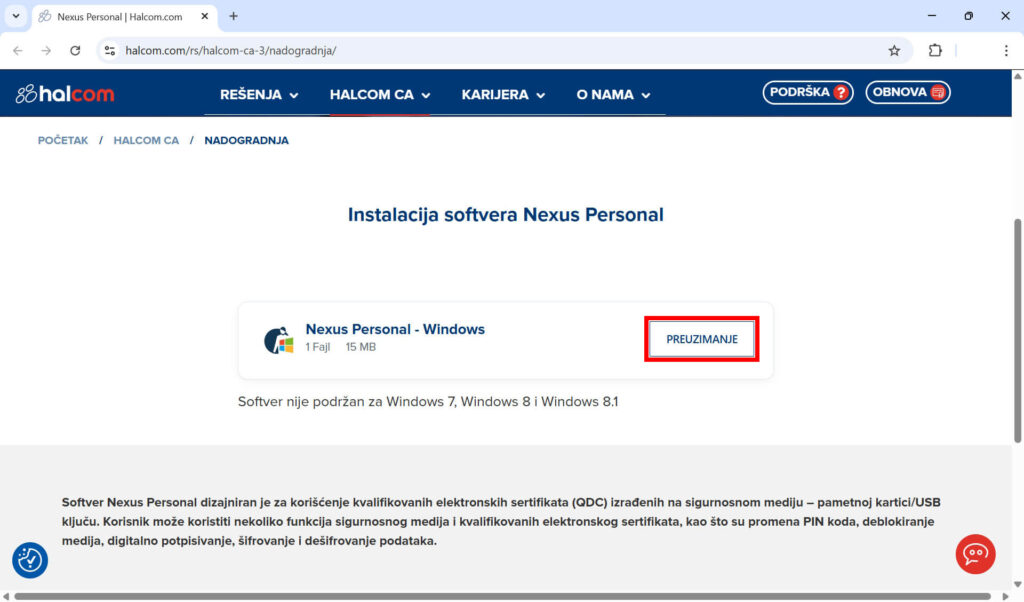This screenshot has height=602, width=1024.
Task: View site information icon in address bar
Action: (x=110, y=50)
